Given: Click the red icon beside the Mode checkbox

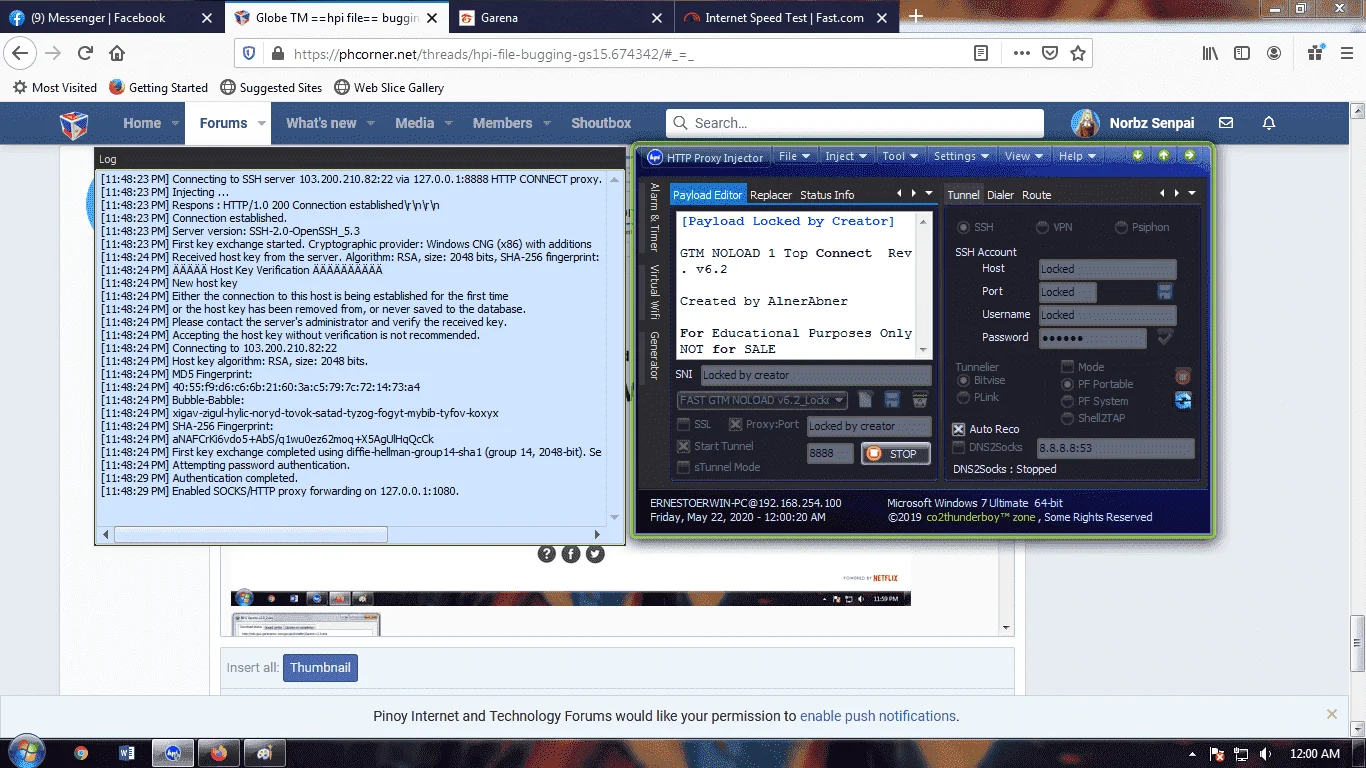Looking at the screenshot, I should click(x=1183, y=377).
